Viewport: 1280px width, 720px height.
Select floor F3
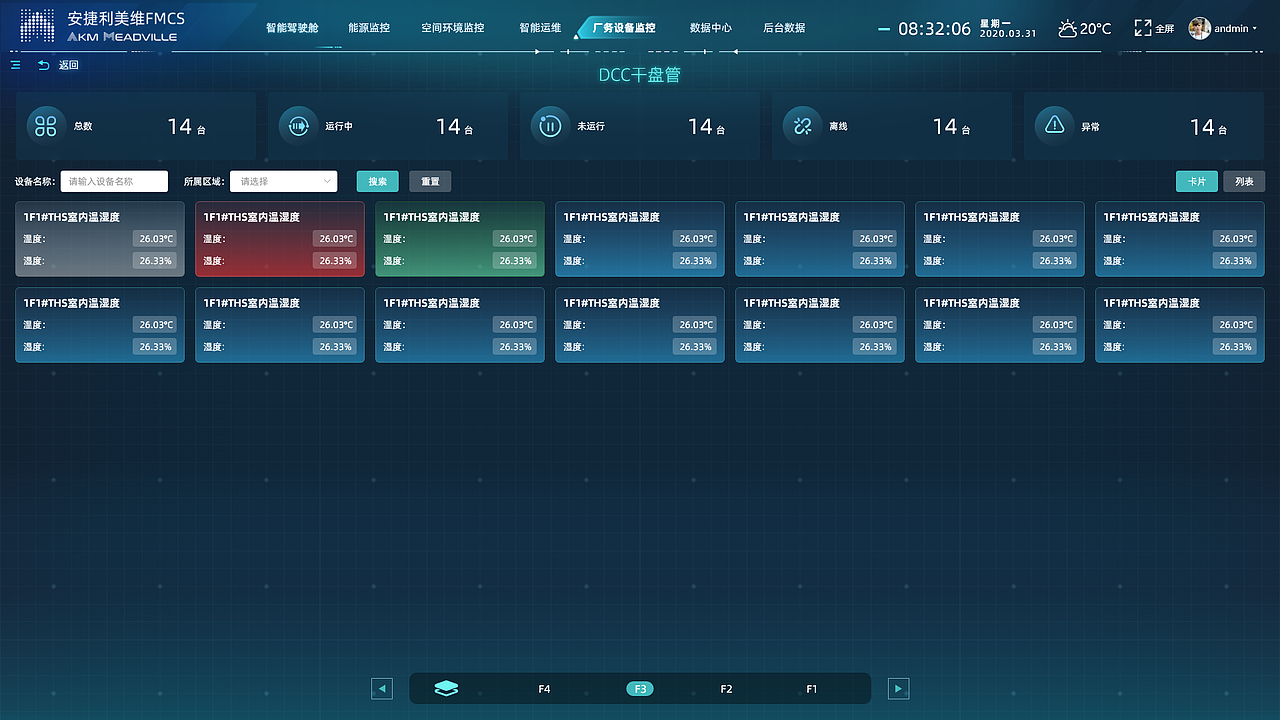pos(640,689)
